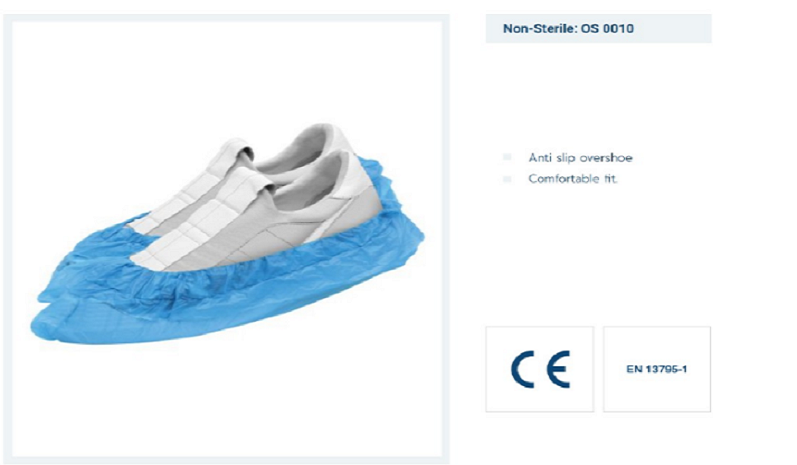Click the letter C of CE logo
Image resolution: width=797 pixels, height=465 pixels.
(x=523, y=369)
